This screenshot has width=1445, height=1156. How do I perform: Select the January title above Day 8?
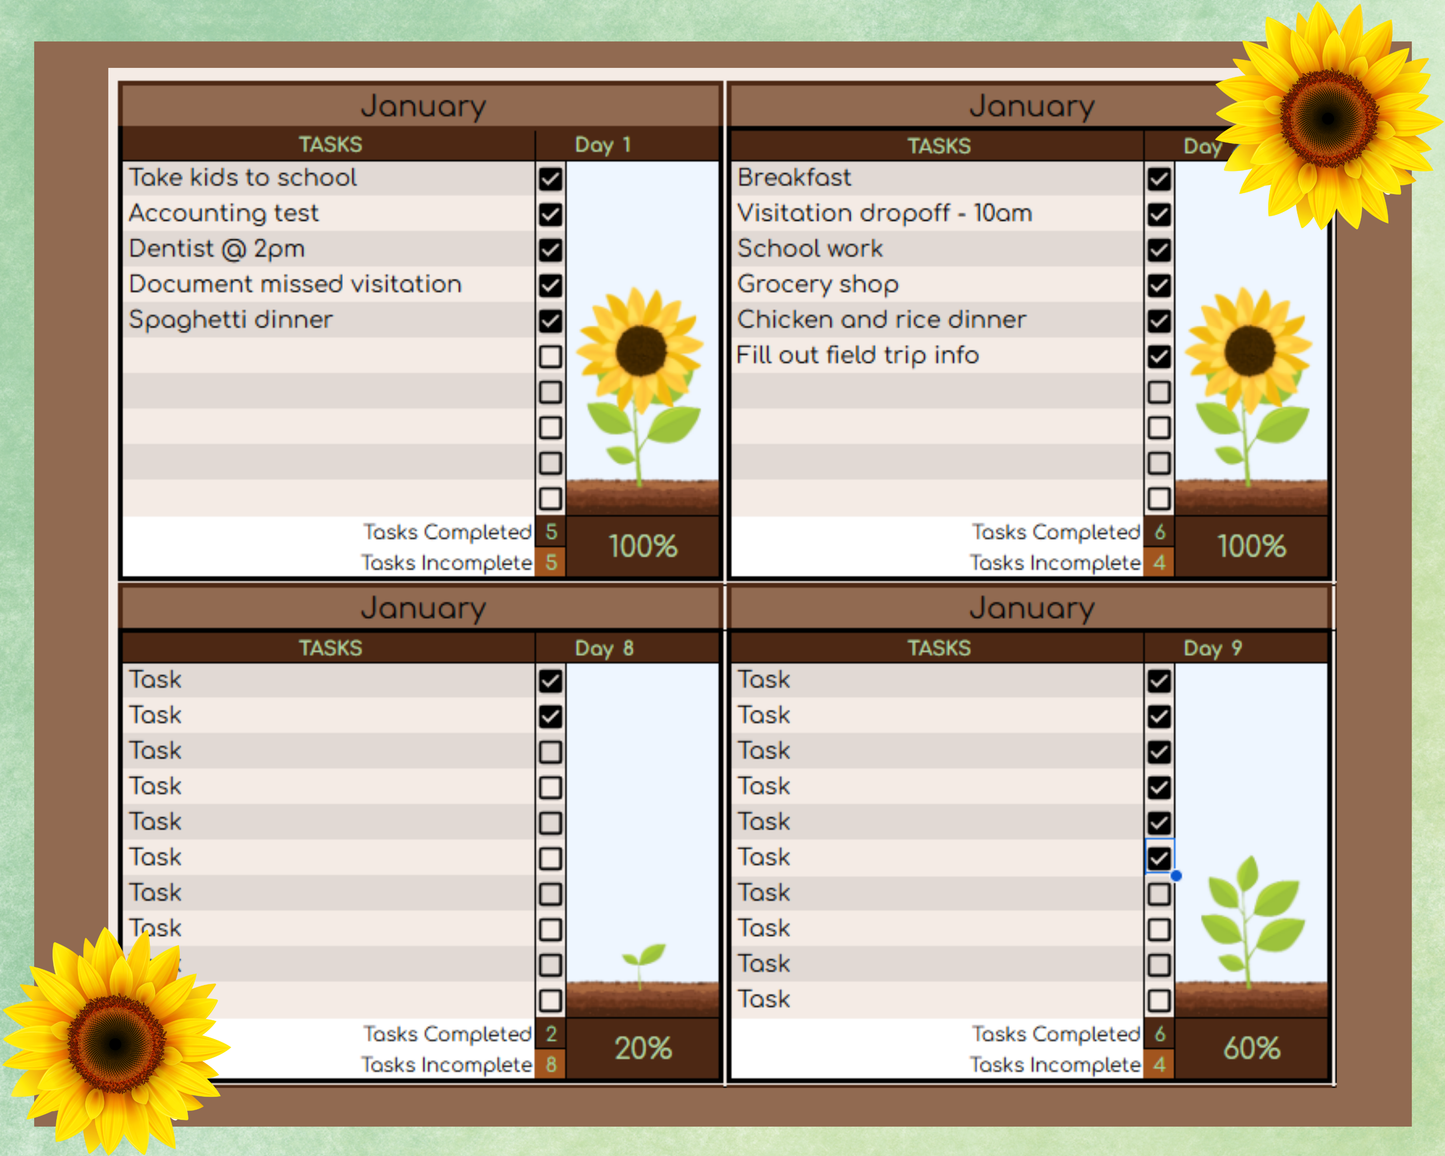coord(421,608)
